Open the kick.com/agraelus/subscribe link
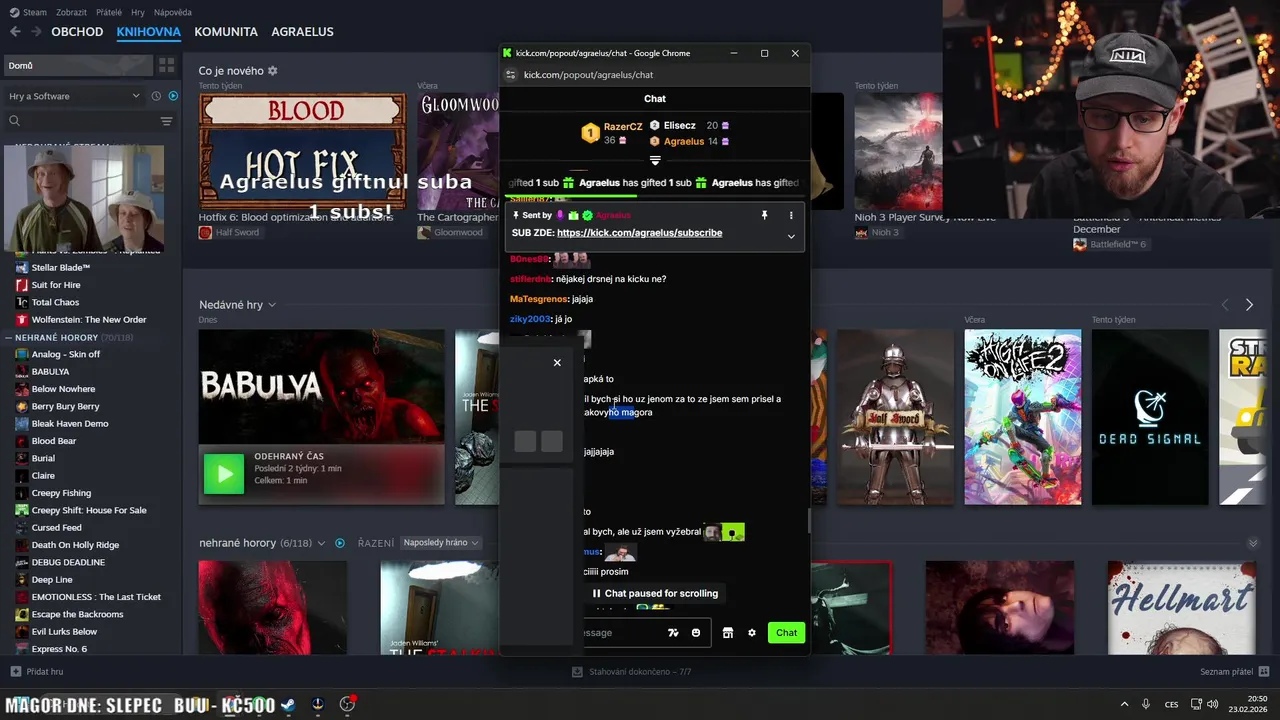 pyautogui.click(x=639, y=233)
